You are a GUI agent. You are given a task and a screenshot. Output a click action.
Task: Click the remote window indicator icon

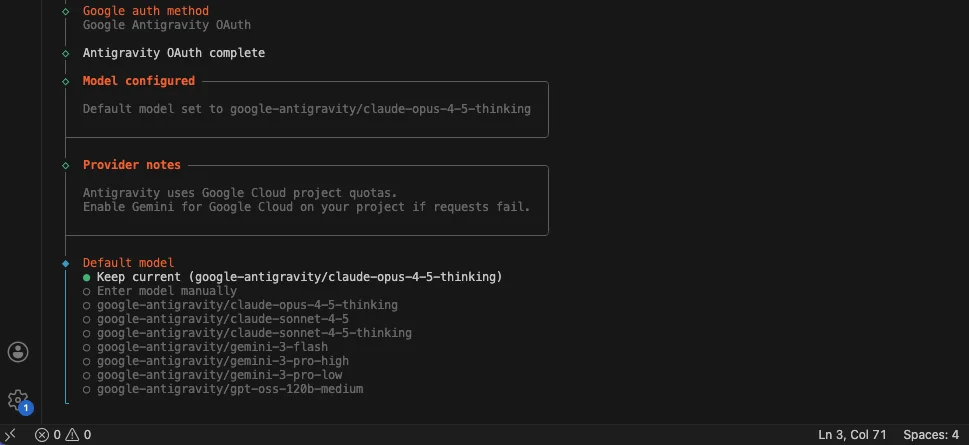10,434
